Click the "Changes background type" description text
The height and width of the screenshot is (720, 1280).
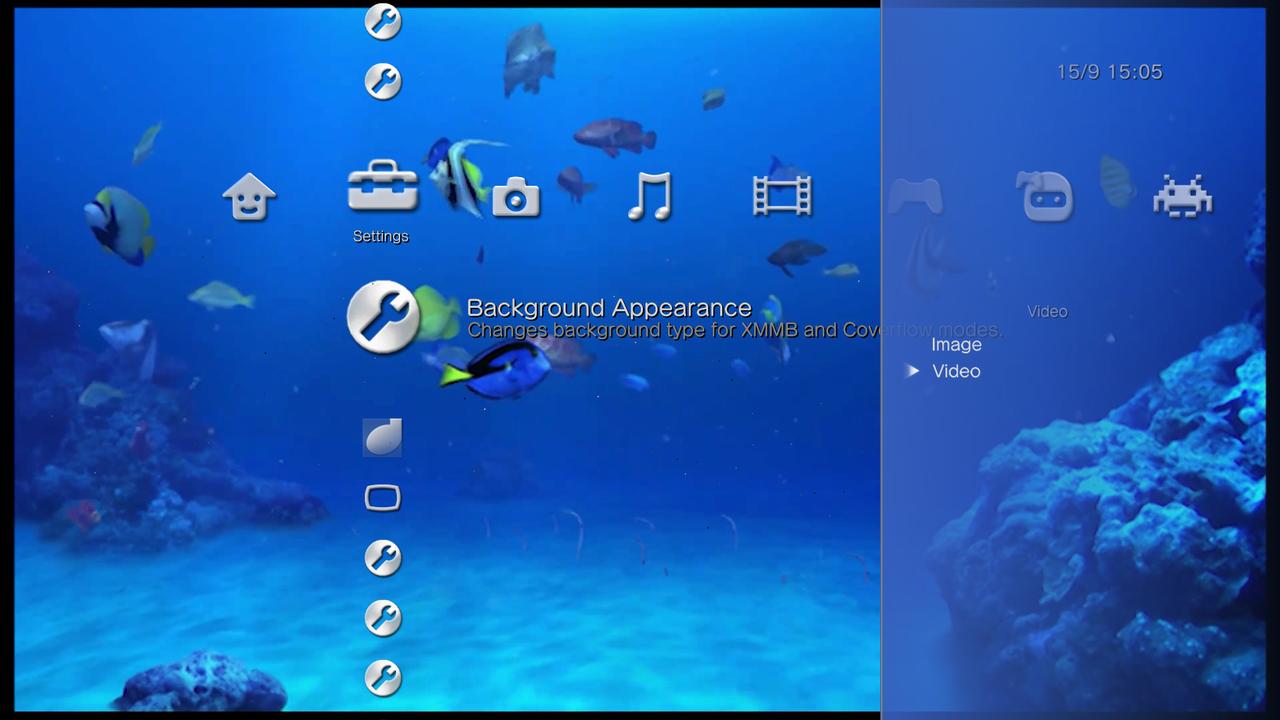(x=735, y=330)
